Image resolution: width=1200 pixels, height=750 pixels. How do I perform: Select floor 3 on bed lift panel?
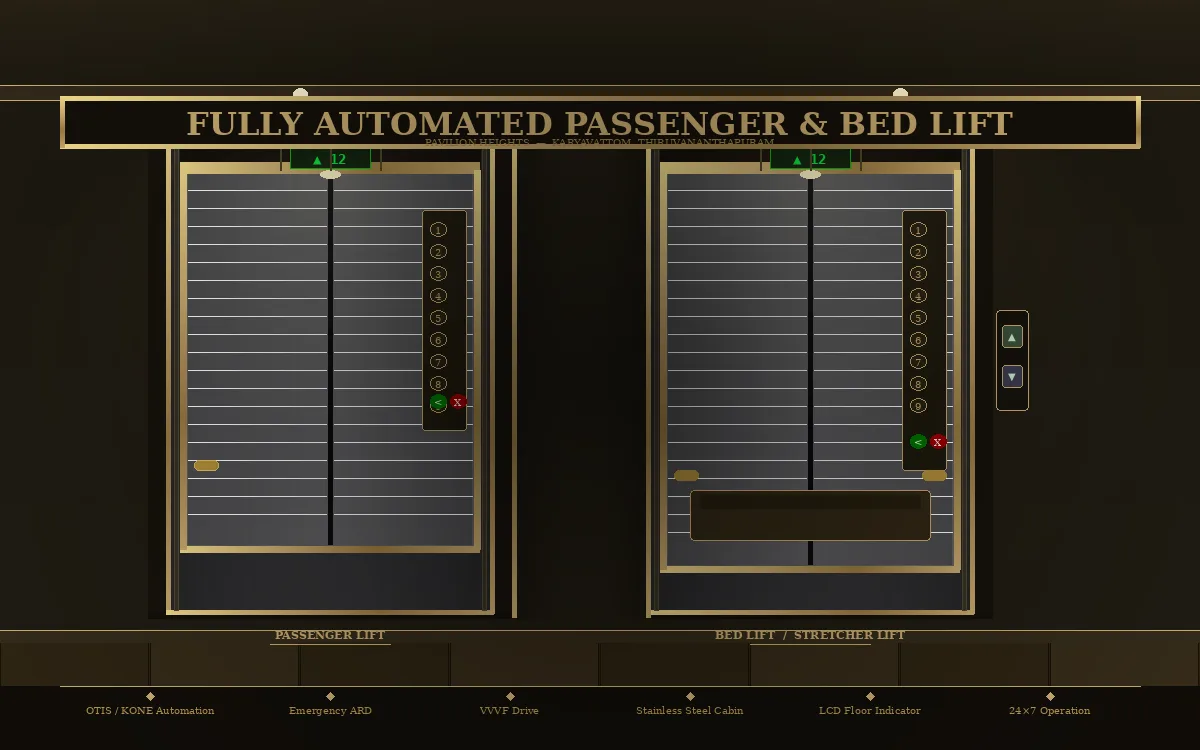pos(918,274)
